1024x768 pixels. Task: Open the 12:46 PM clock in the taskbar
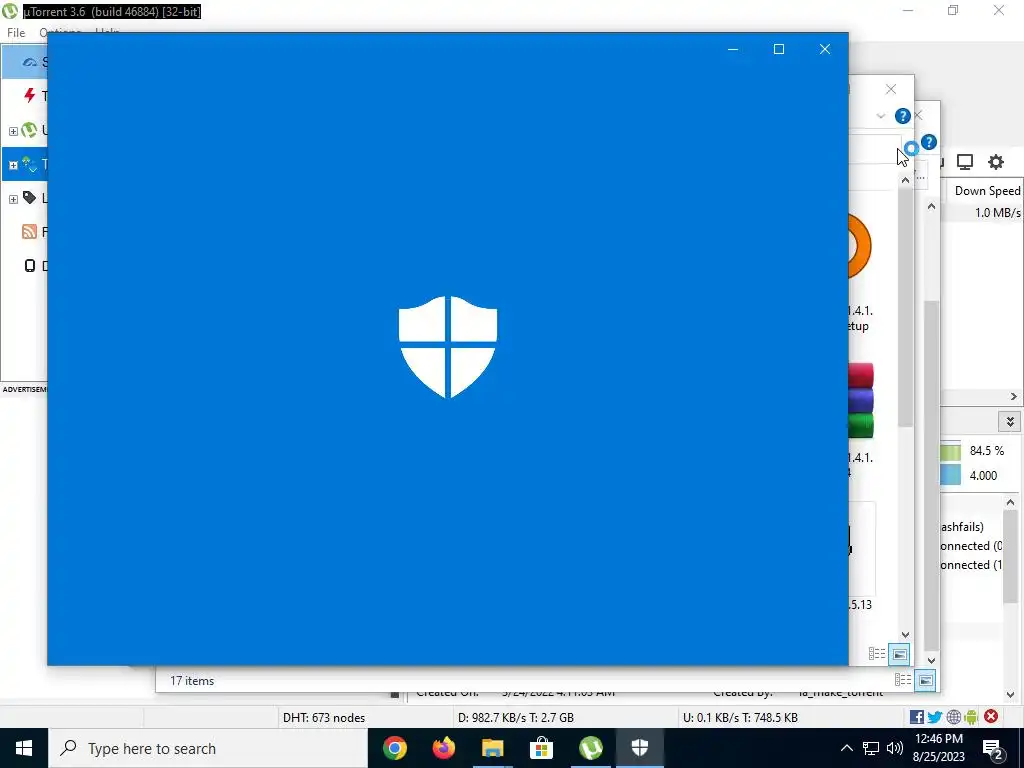coord(939,748)
